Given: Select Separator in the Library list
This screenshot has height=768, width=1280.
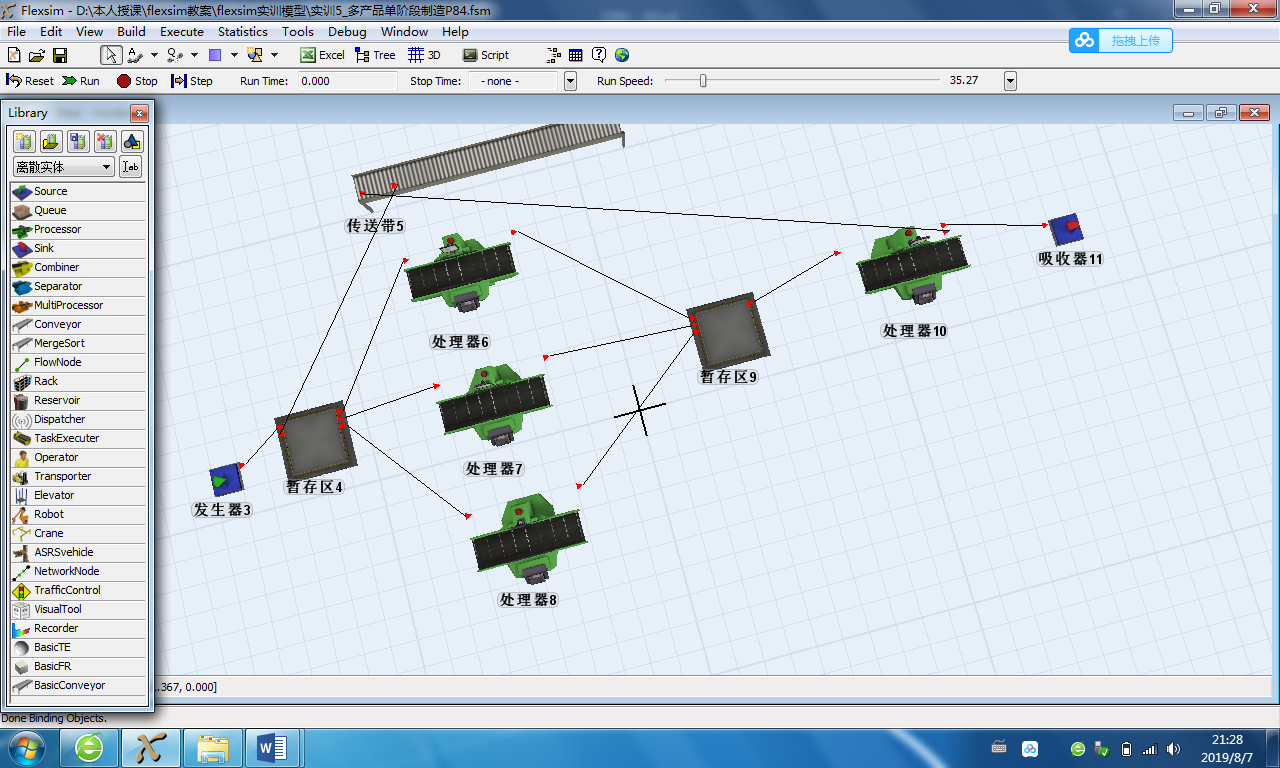Looking at the screenshot, I should 78,286.
